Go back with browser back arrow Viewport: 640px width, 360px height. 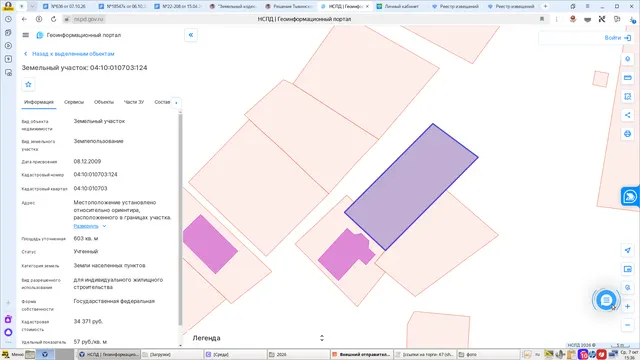(24, 19)
